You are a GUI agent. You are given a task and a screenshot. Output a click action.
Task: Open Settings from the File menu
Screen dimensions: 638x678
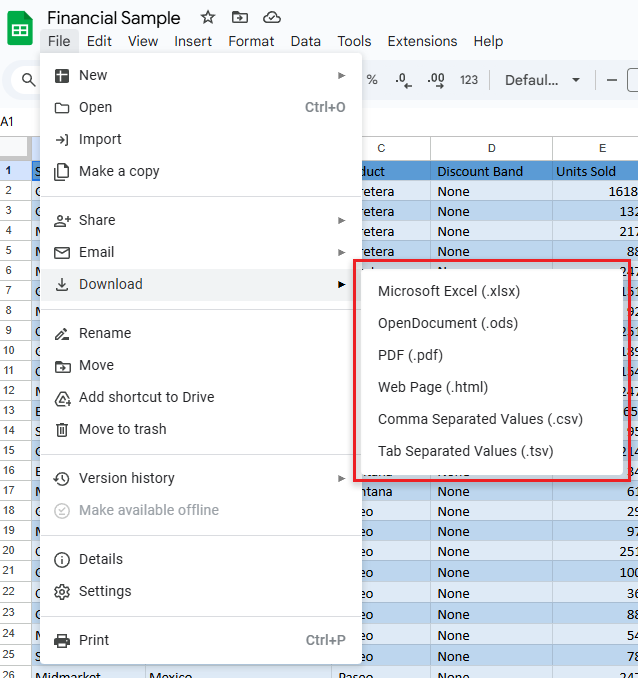pos(201,591)
